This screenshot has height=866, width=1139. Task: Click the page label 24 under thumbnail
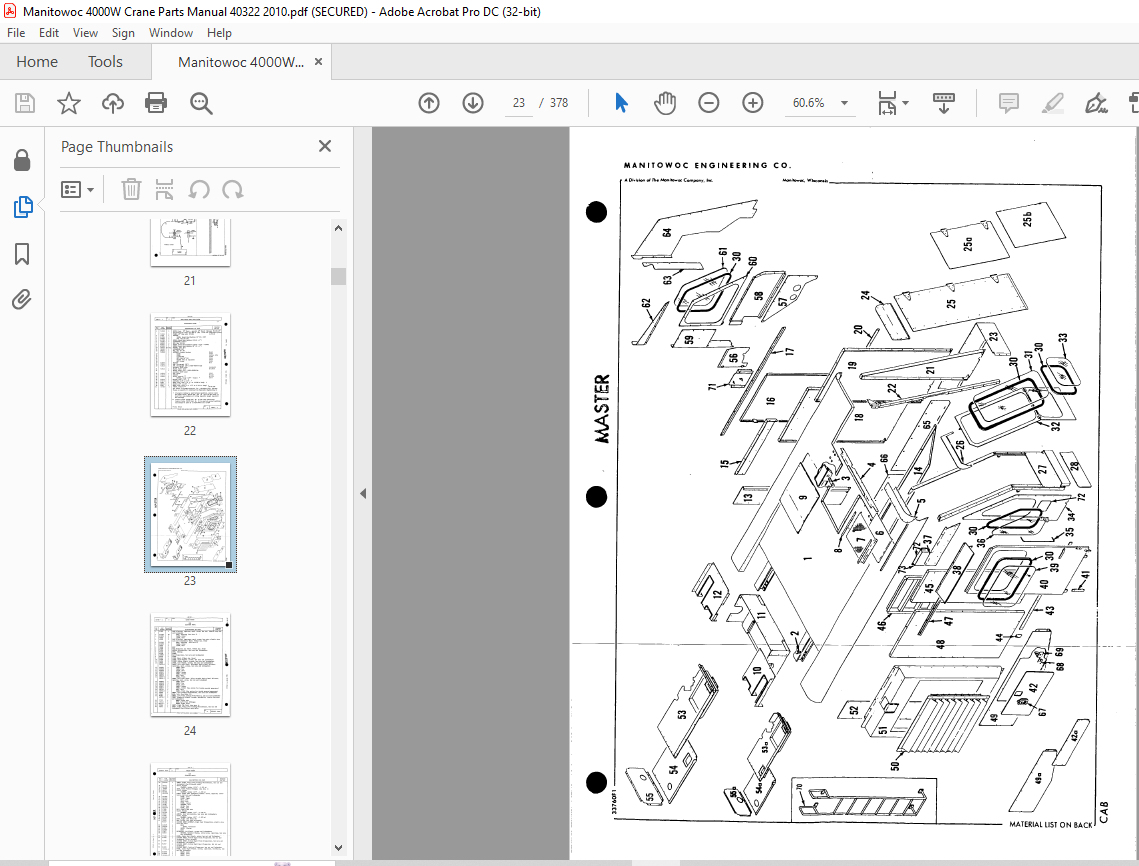point(190,731)
